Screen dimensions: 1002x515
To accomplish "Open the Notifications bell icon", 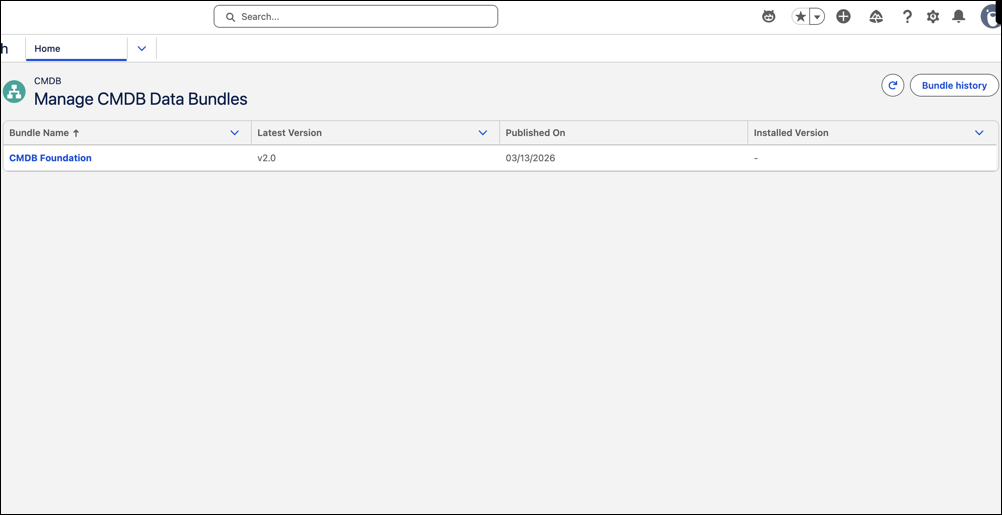I will (959, 17).
